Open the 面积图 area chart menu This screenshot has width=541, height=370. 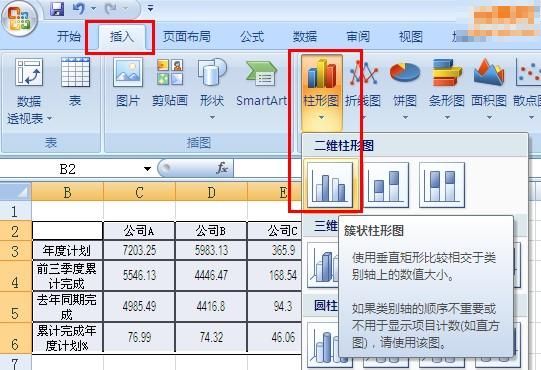(489, 88)
